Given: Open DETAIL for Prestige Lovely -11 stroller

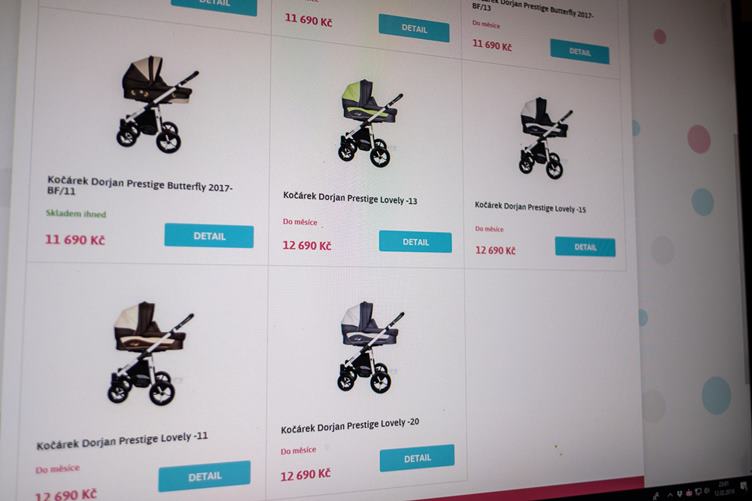Looking at the screenshot, I should [x=204, y=476].
